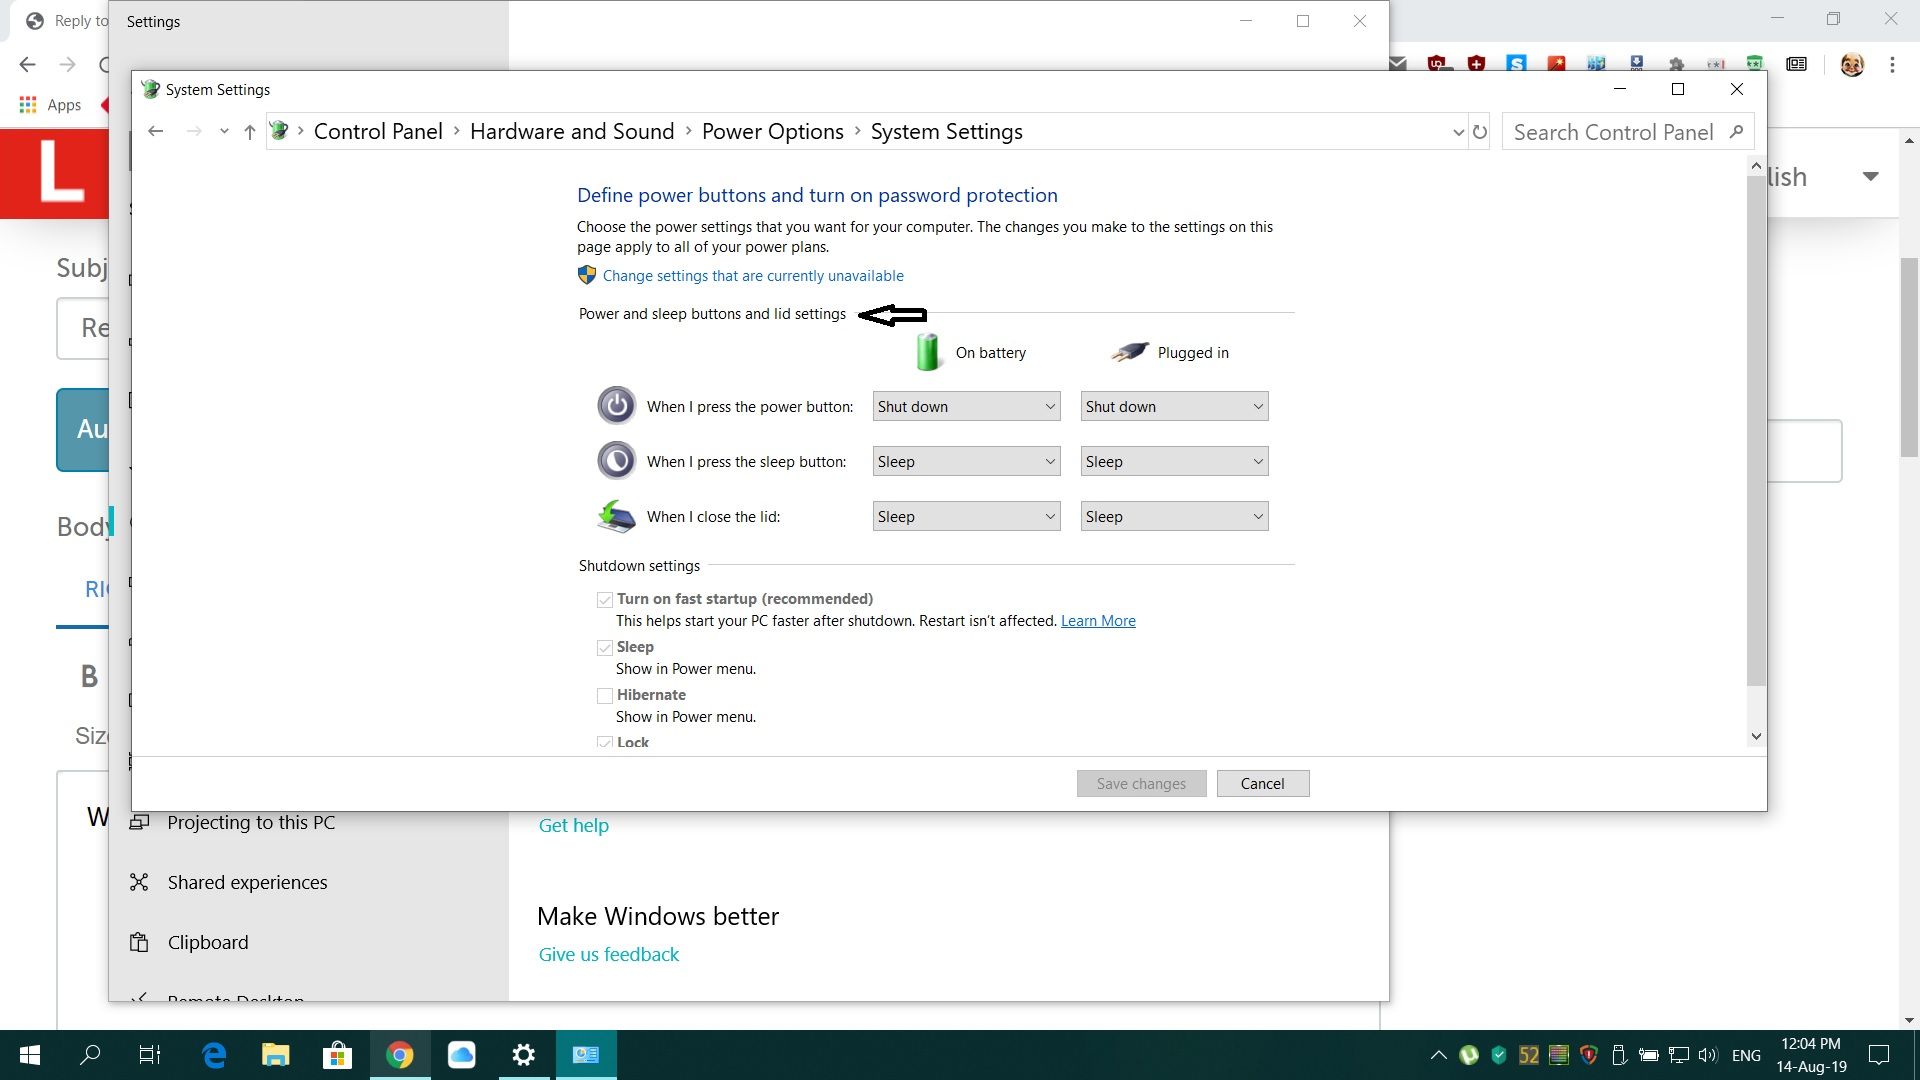The width and height of the screenshot is (1920, 1080).
Task: Click the On battery icon
Action: [928, 351]
